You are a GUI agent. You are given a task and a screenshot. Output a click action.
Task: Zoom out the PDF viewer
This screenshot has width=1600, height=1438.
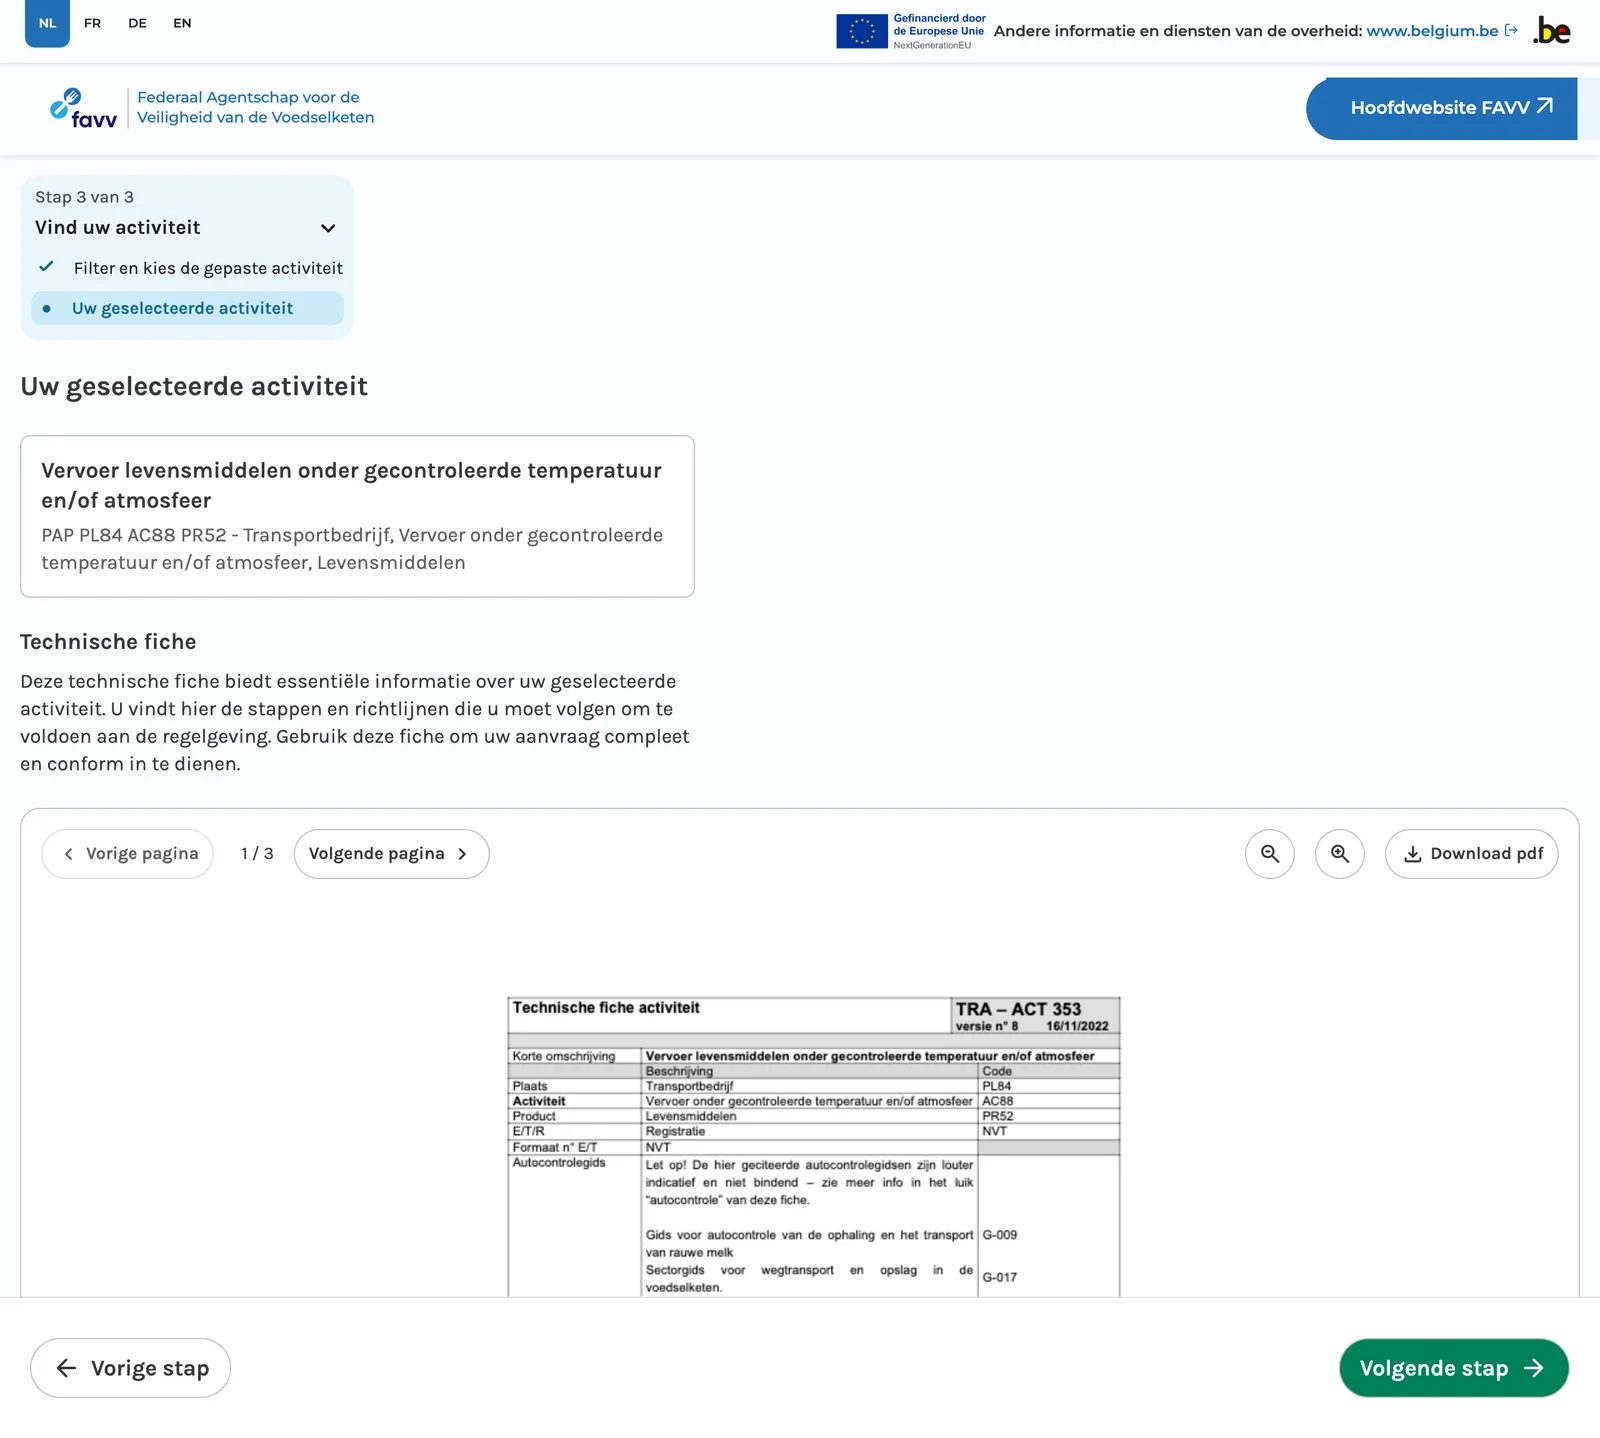click(x=1269, y=854)
